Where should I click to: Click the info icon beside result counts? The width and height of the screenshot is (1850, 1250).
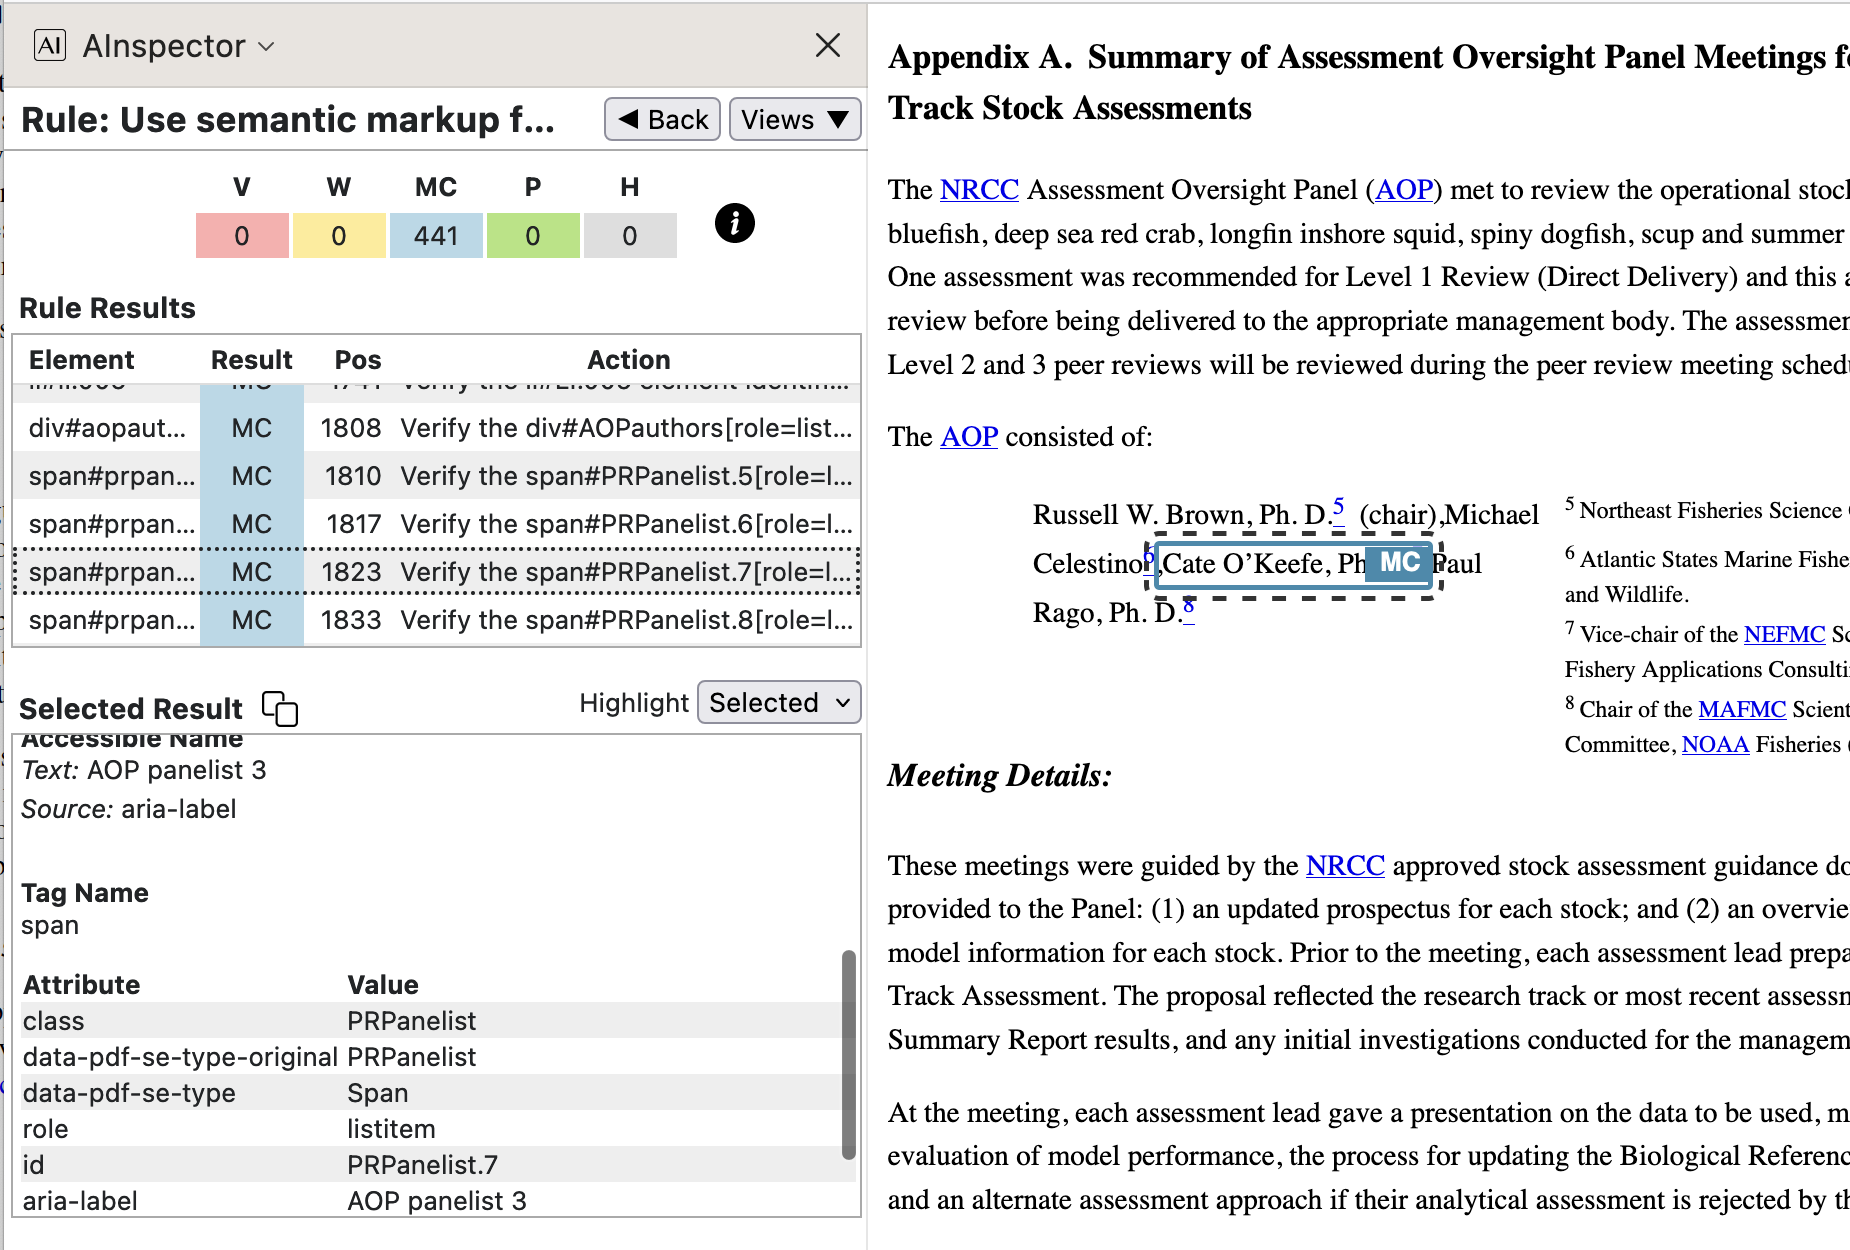click(734, 223)
